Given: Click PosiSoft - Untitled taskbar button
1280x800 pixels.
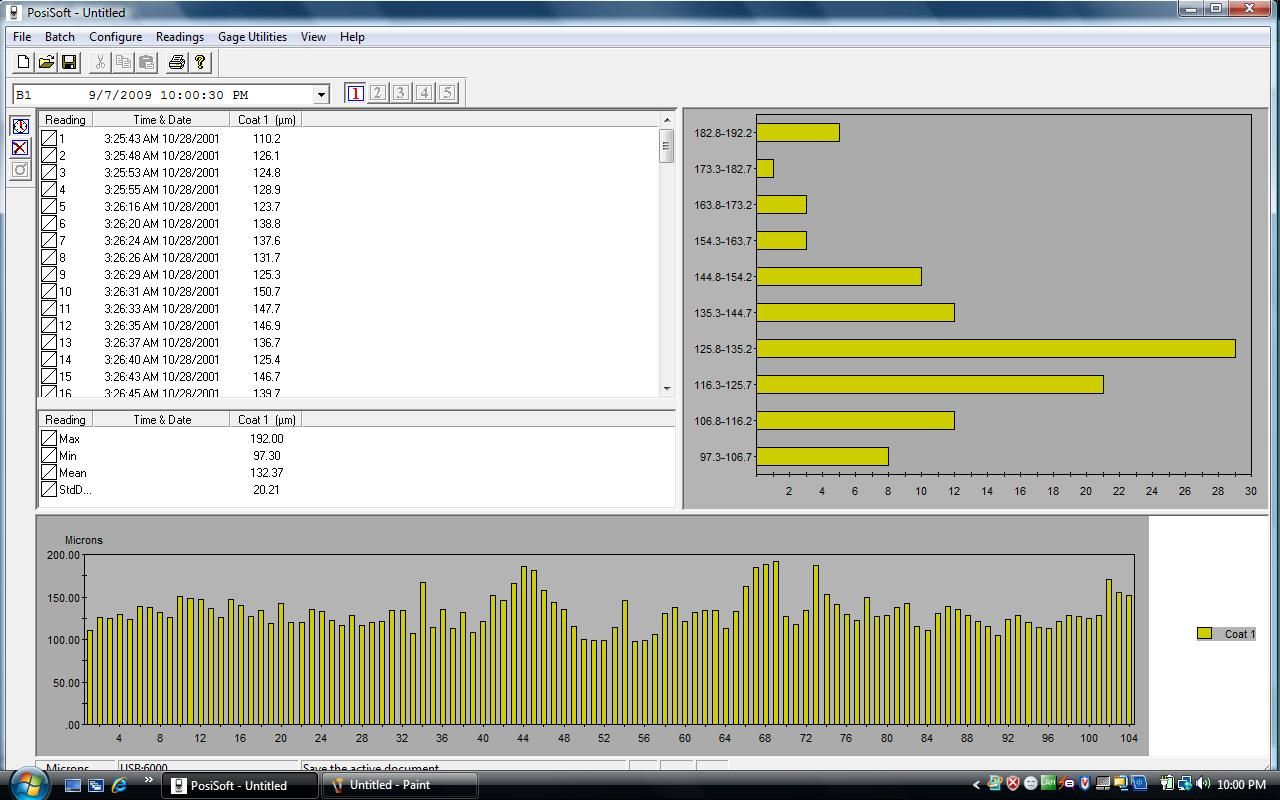Looking at the screenshot, I should click(x=241, y=785).
